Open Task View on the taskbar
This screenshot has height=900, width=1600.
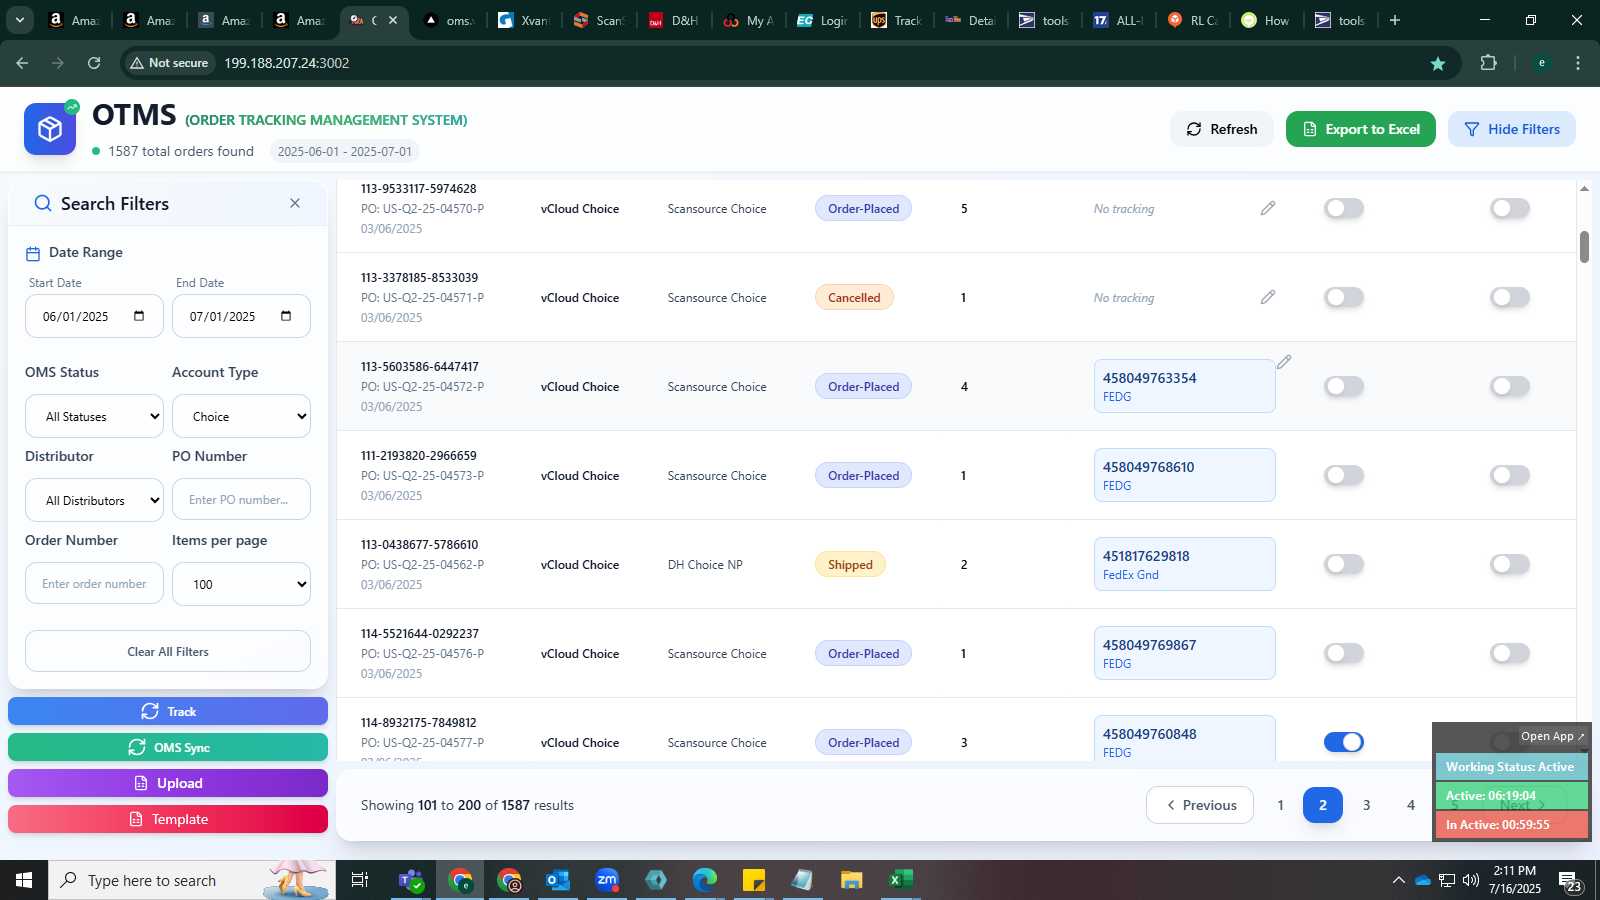(360, 880)
